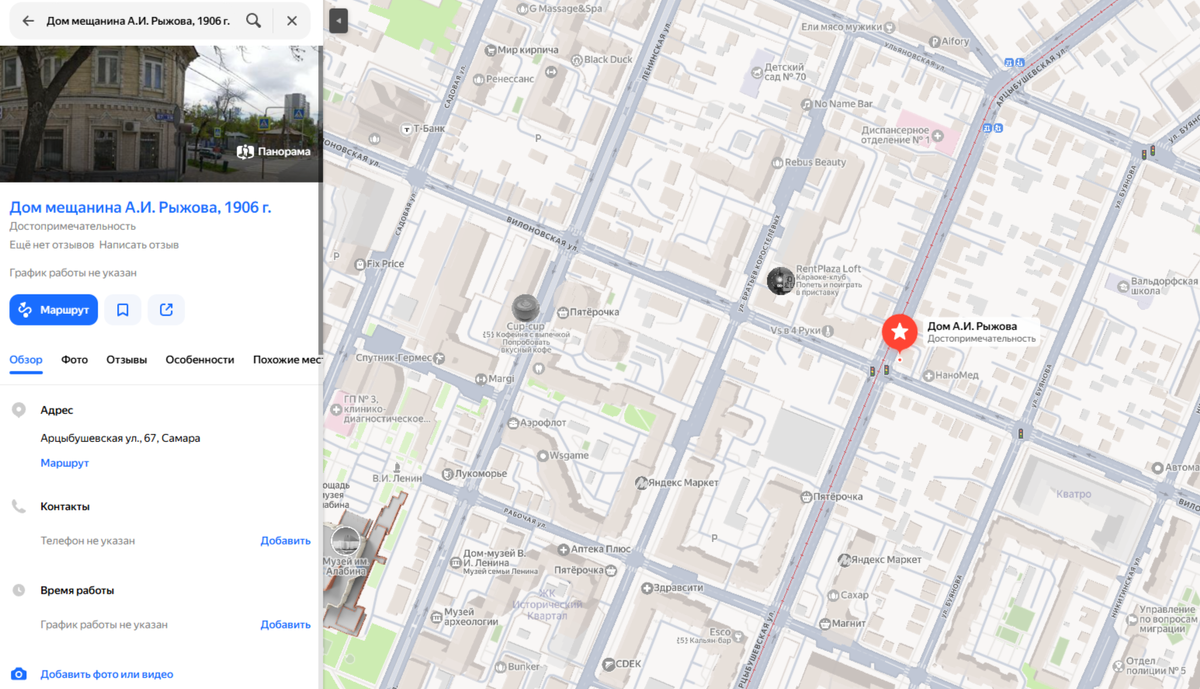The image size is (1200, 689).
Task: Click the Лукоморье map marker
Action: coord(446,474)
